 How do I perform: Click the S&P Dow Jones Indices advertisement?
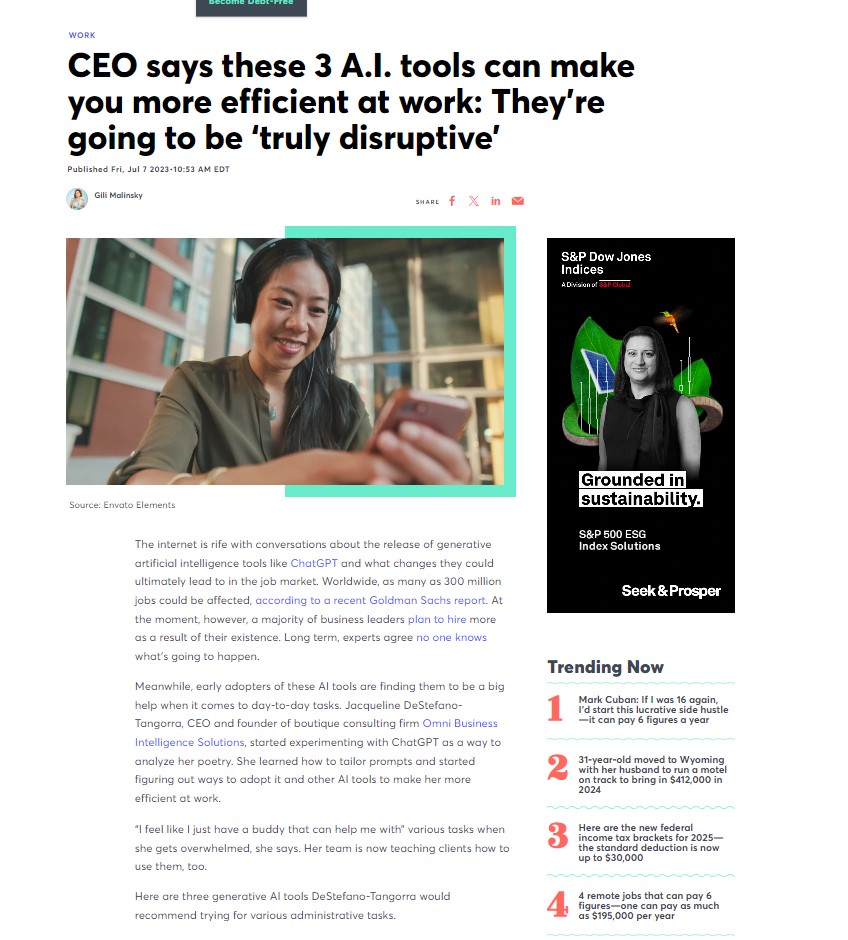click(641, 425)
